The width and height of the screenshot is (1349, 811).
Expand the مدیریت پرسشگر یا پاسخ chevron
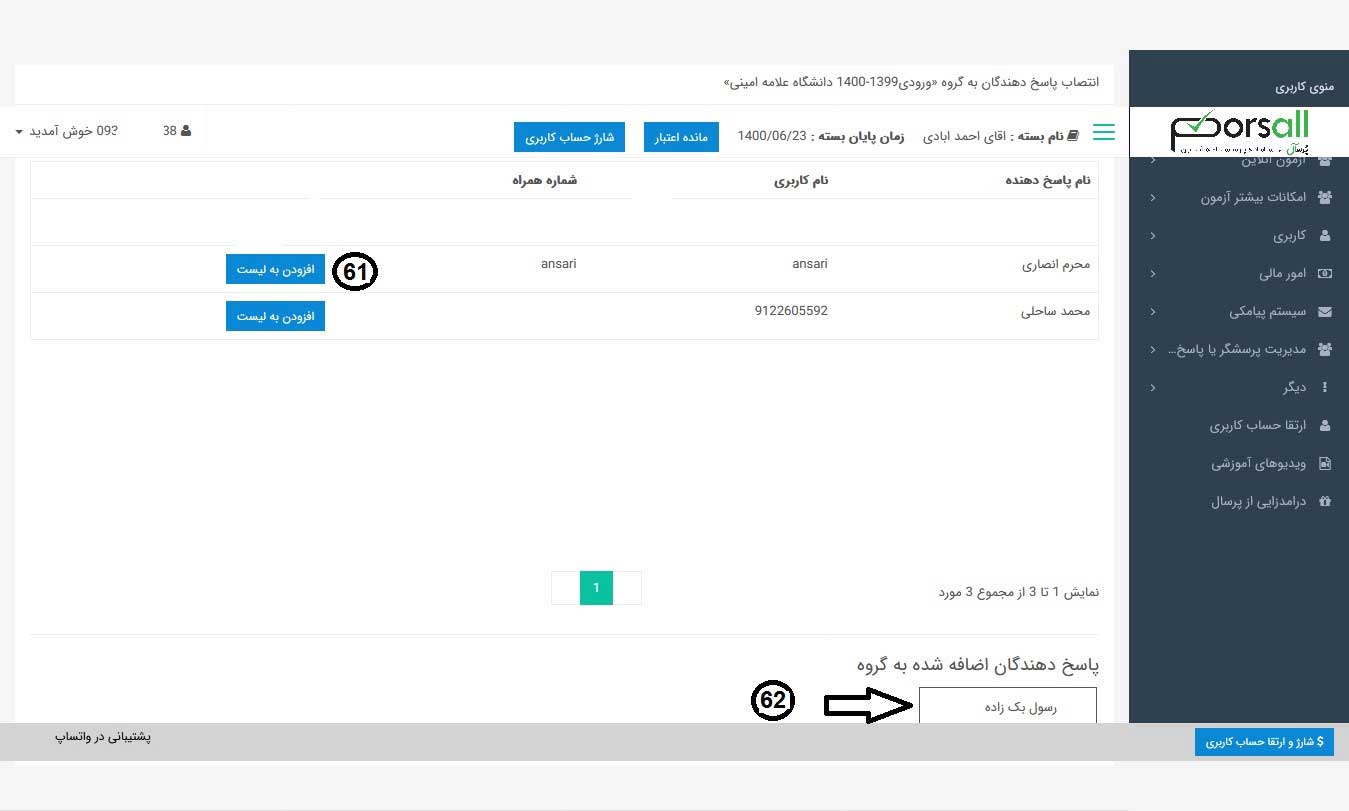pos(1153,350)
